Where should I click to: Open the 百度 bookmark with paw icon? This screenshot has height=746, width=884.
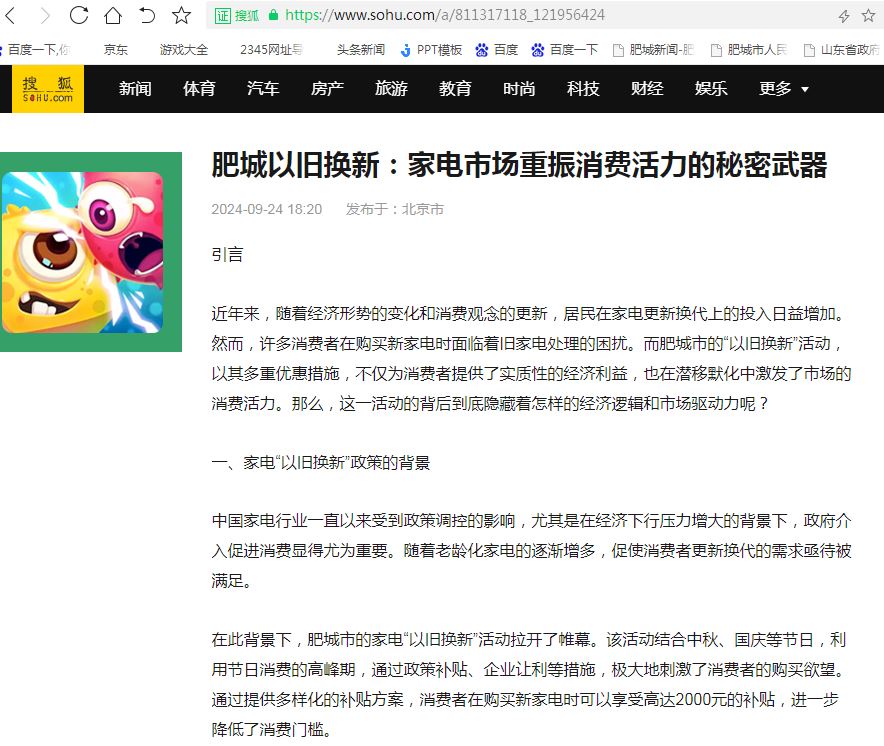click(497, 50)
